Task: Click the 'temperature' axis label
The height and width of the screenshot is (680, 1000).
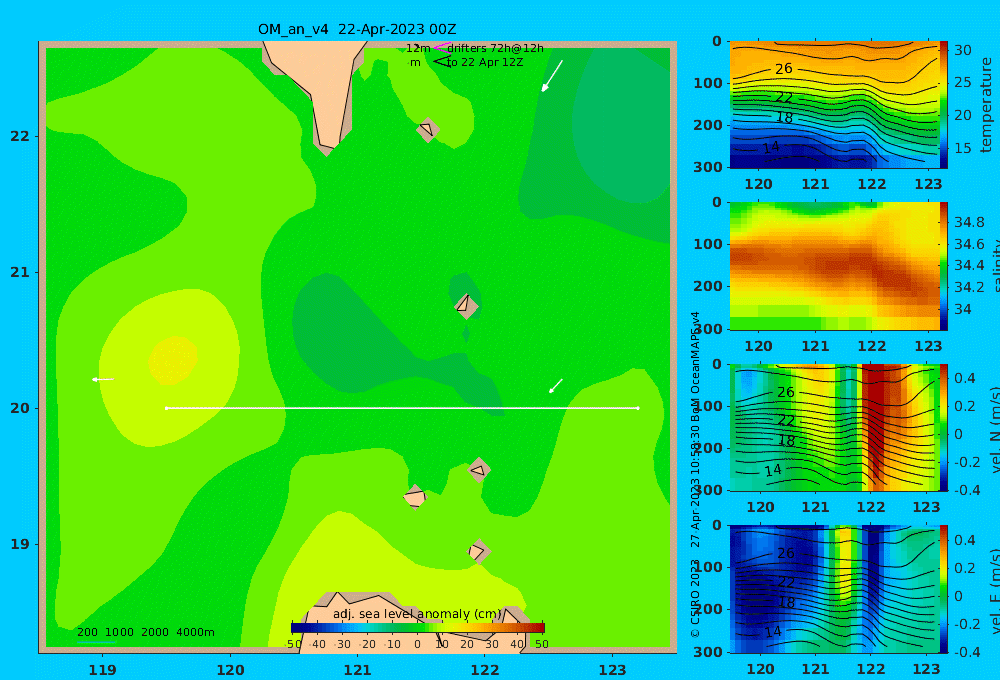Action: click(x=987, y=105)
